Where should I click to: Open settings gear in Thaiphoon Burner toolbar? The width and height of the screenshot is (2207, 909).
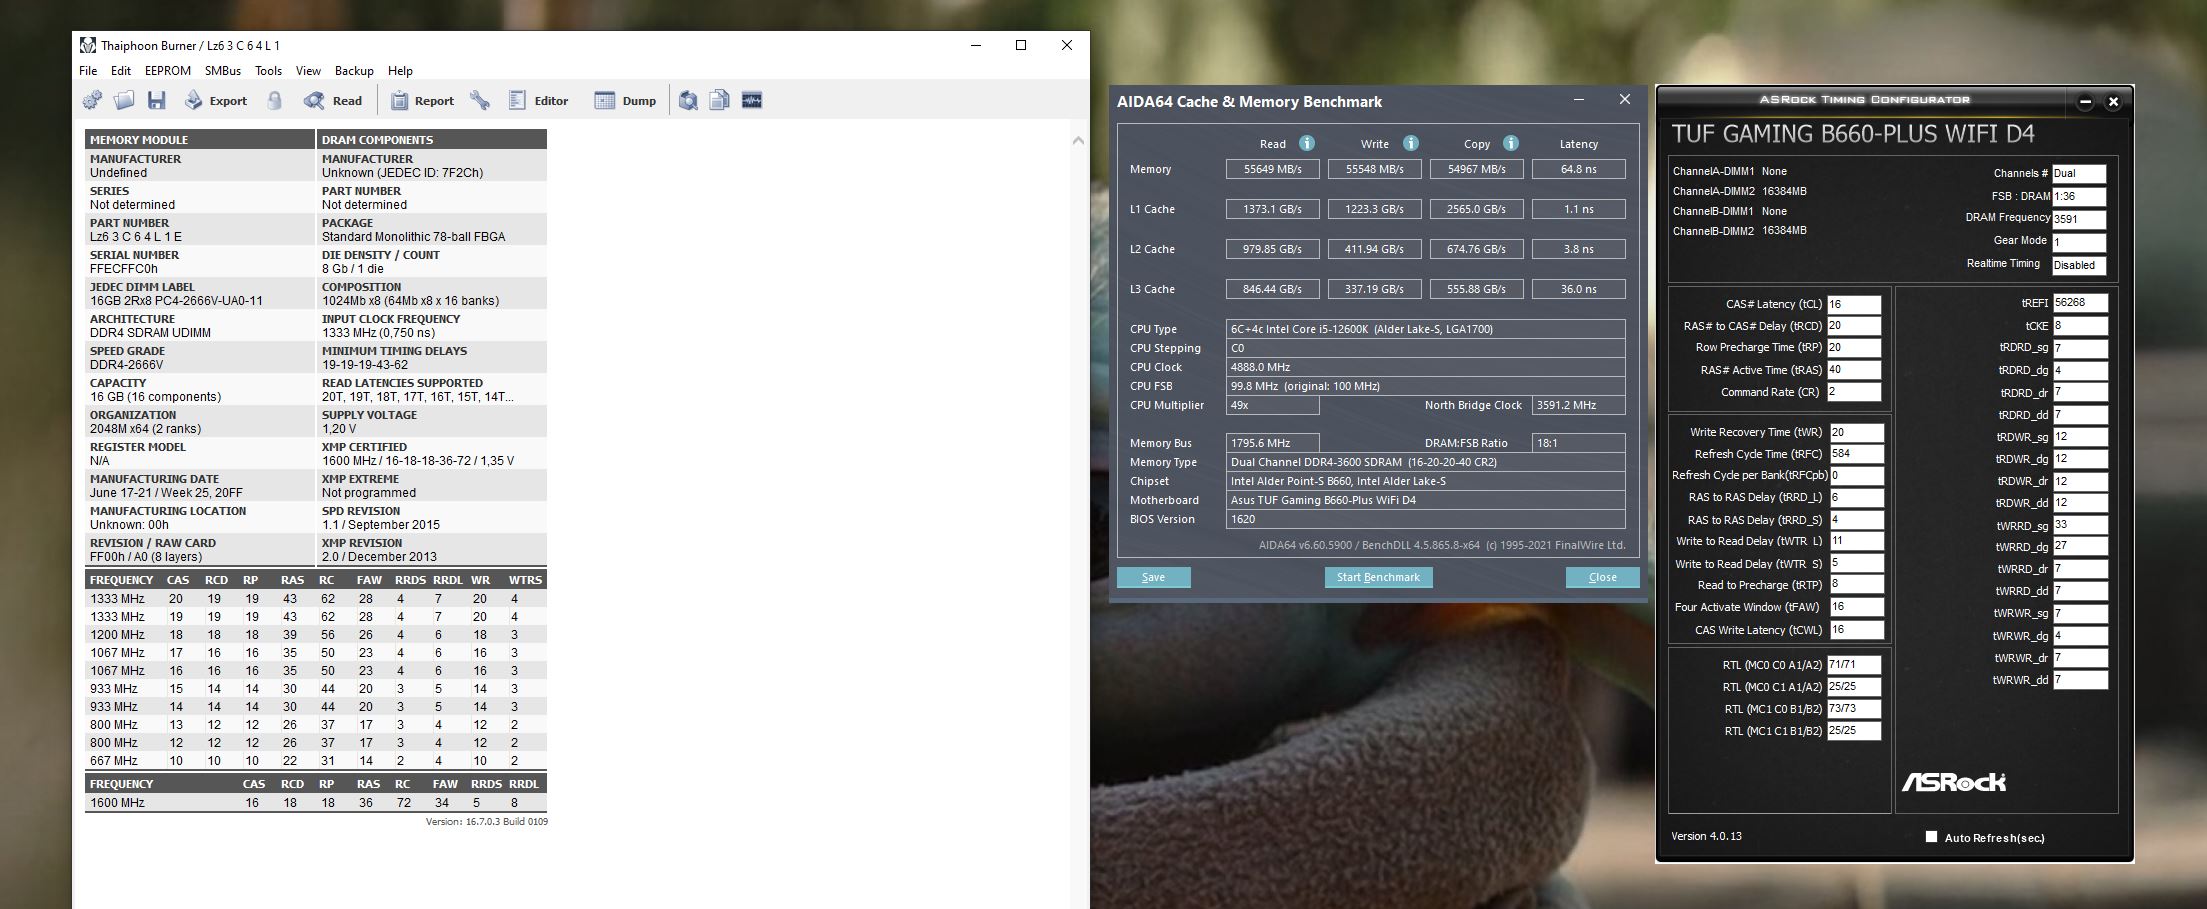click(92, 100)
